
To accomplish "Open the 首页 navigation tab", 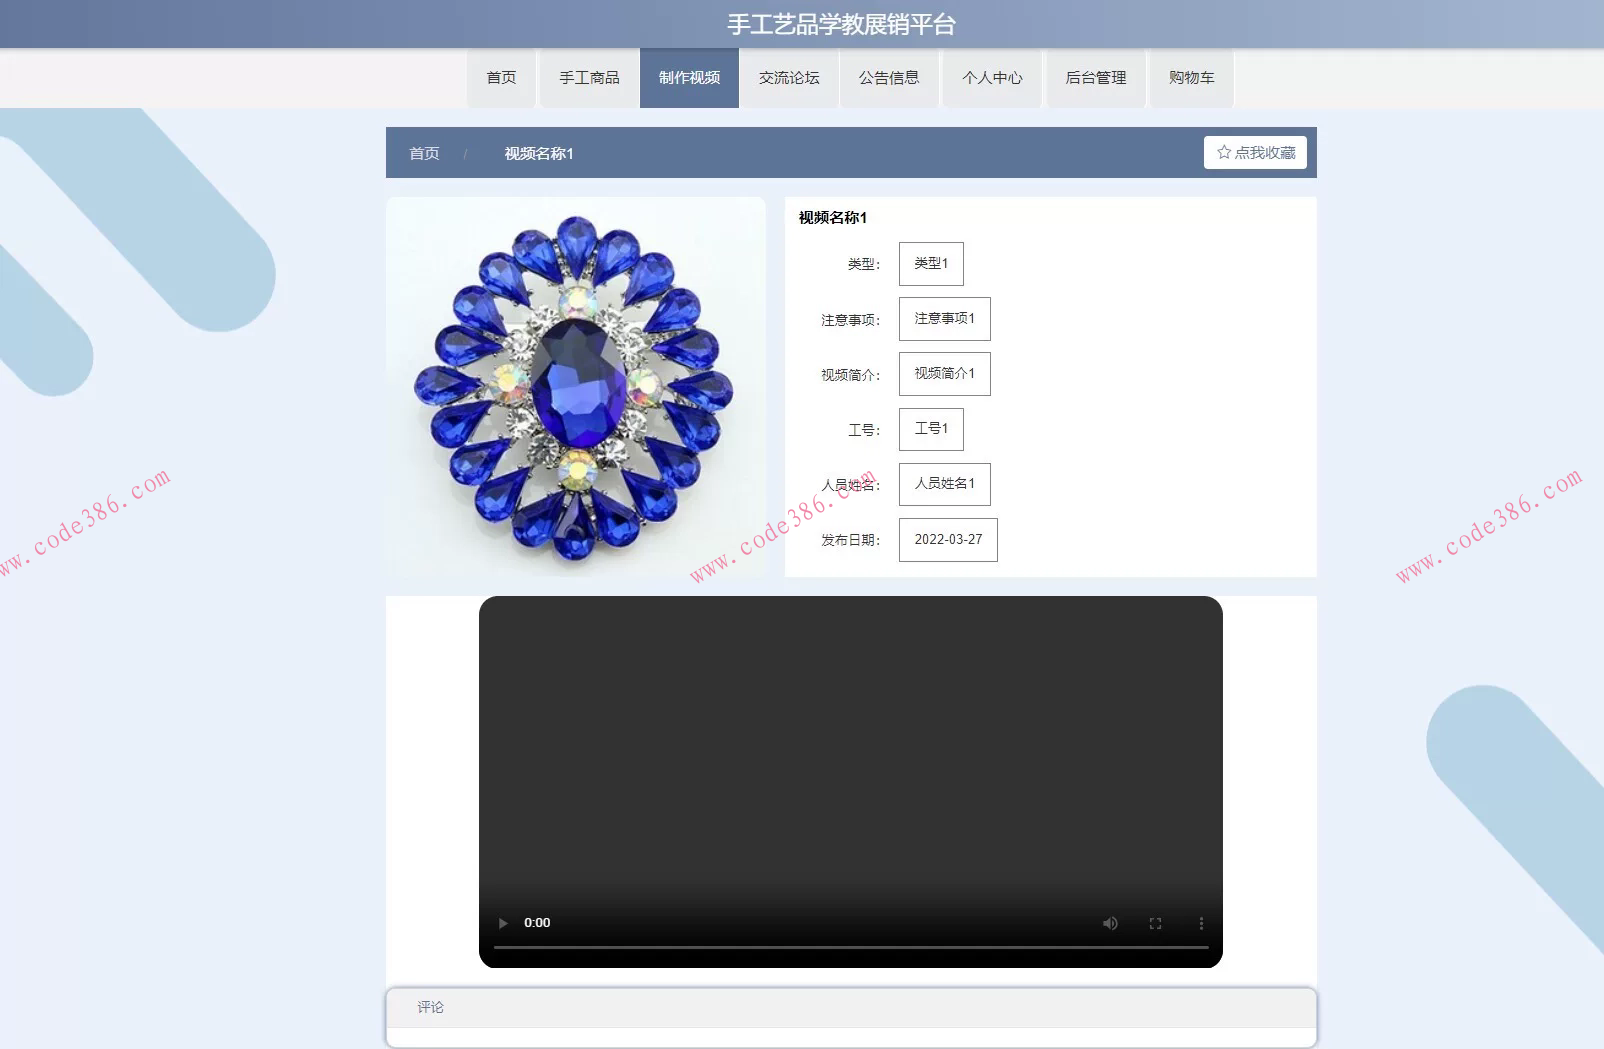I will (x=502, y=77).
